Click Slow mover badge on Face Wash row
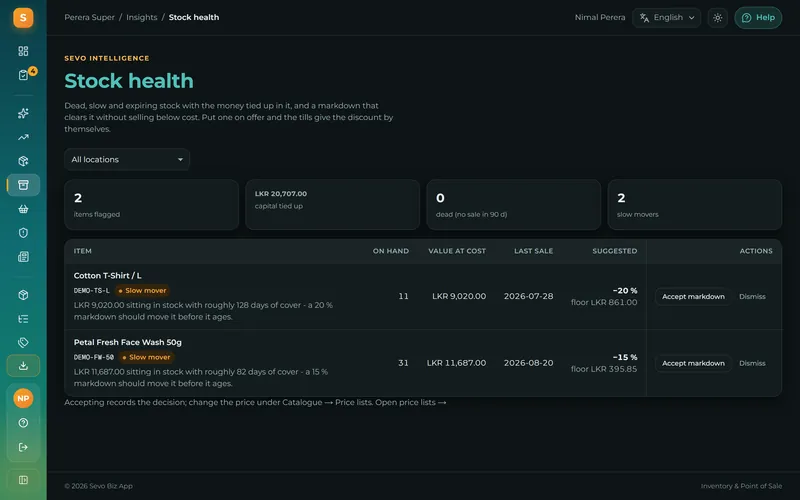800x500 pixels. click(146, 357)
